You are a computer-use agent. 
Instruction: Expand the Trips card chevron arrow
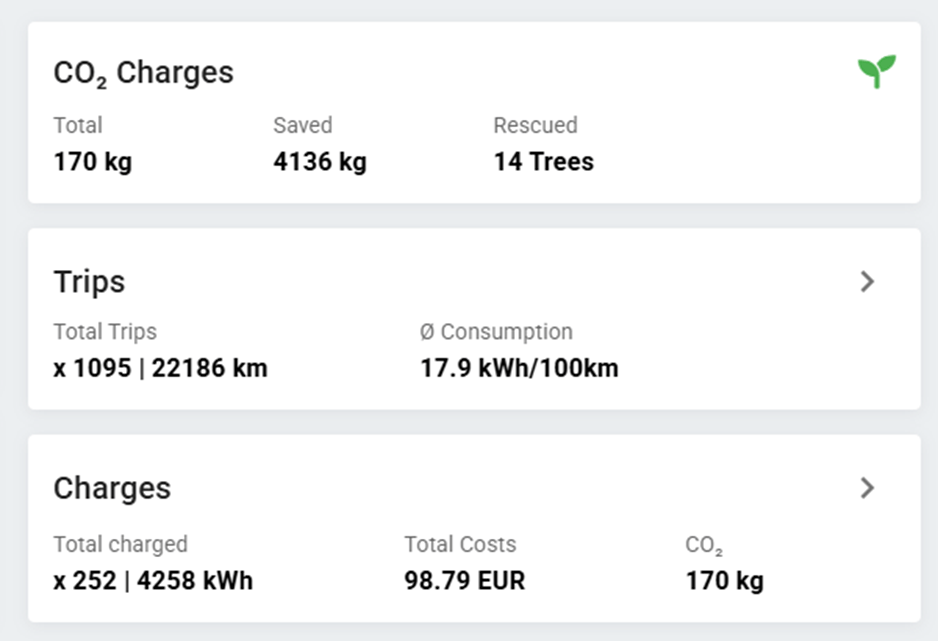tap(867, 282)
